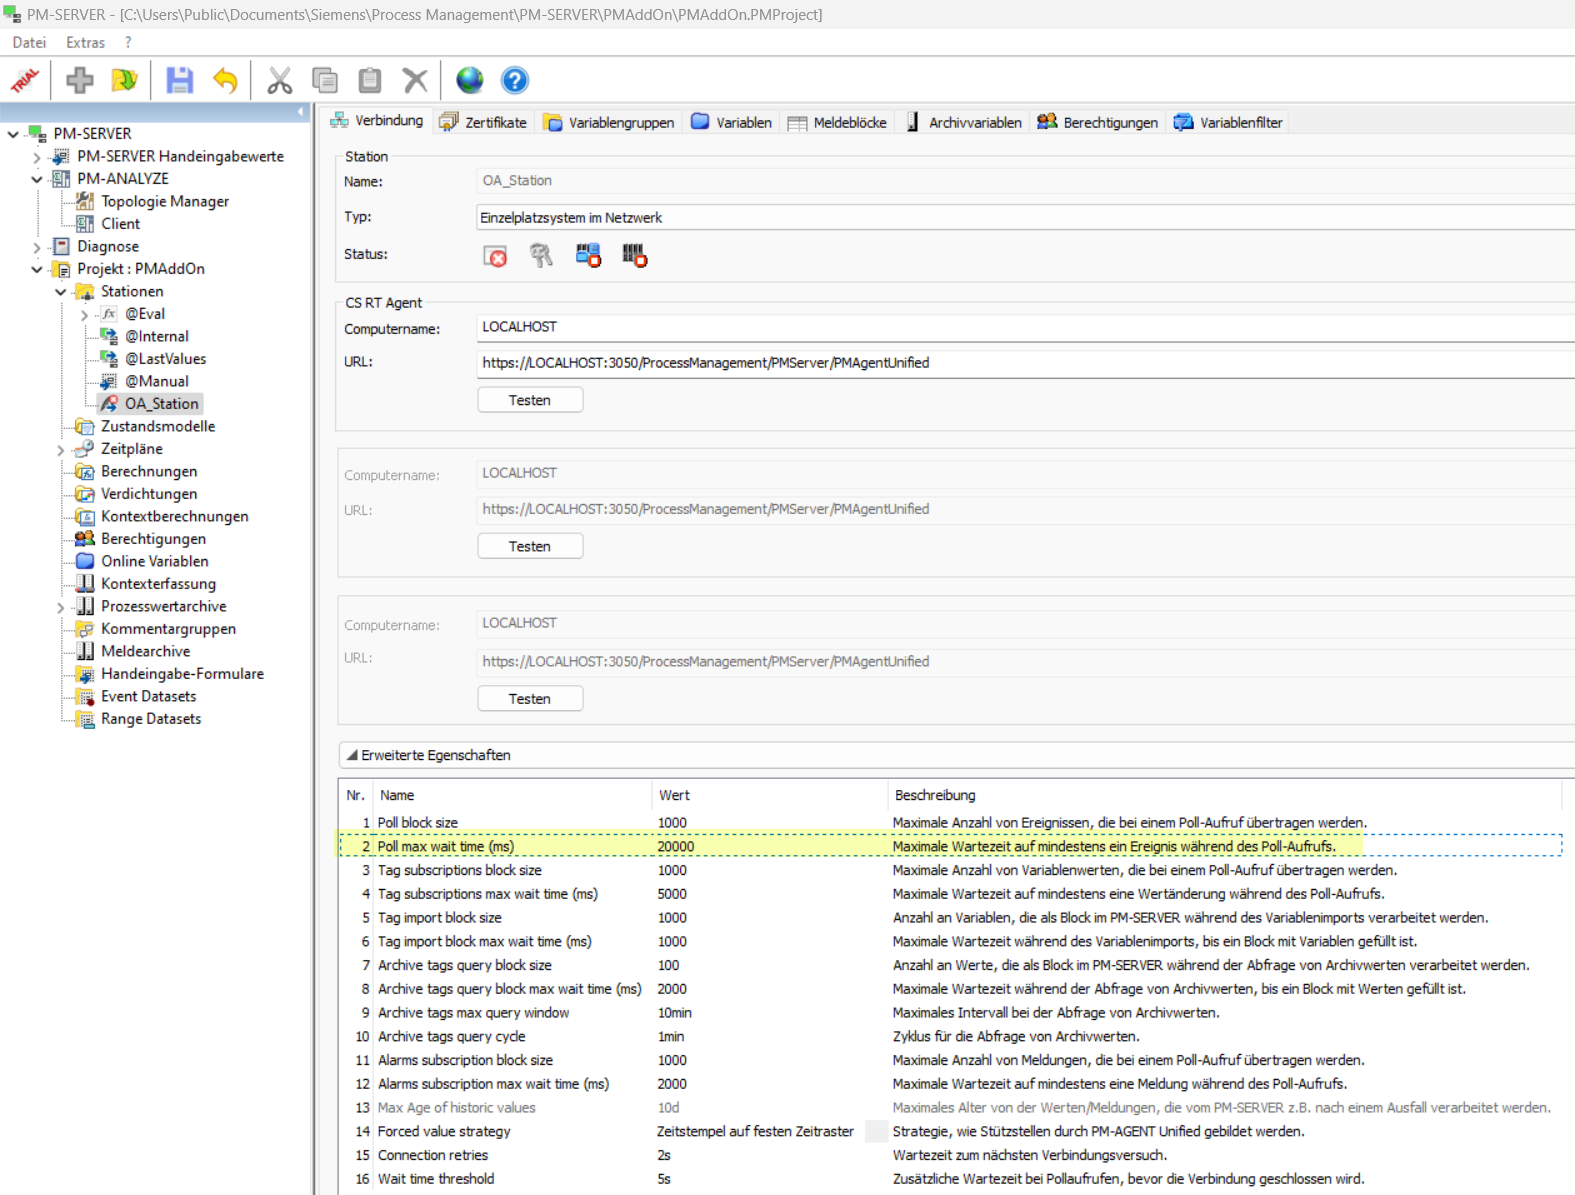1575x1195 pixels.
Task: Click the Meldearchive icon in tree
Action: pyautogui.click(x=86, y=652)
